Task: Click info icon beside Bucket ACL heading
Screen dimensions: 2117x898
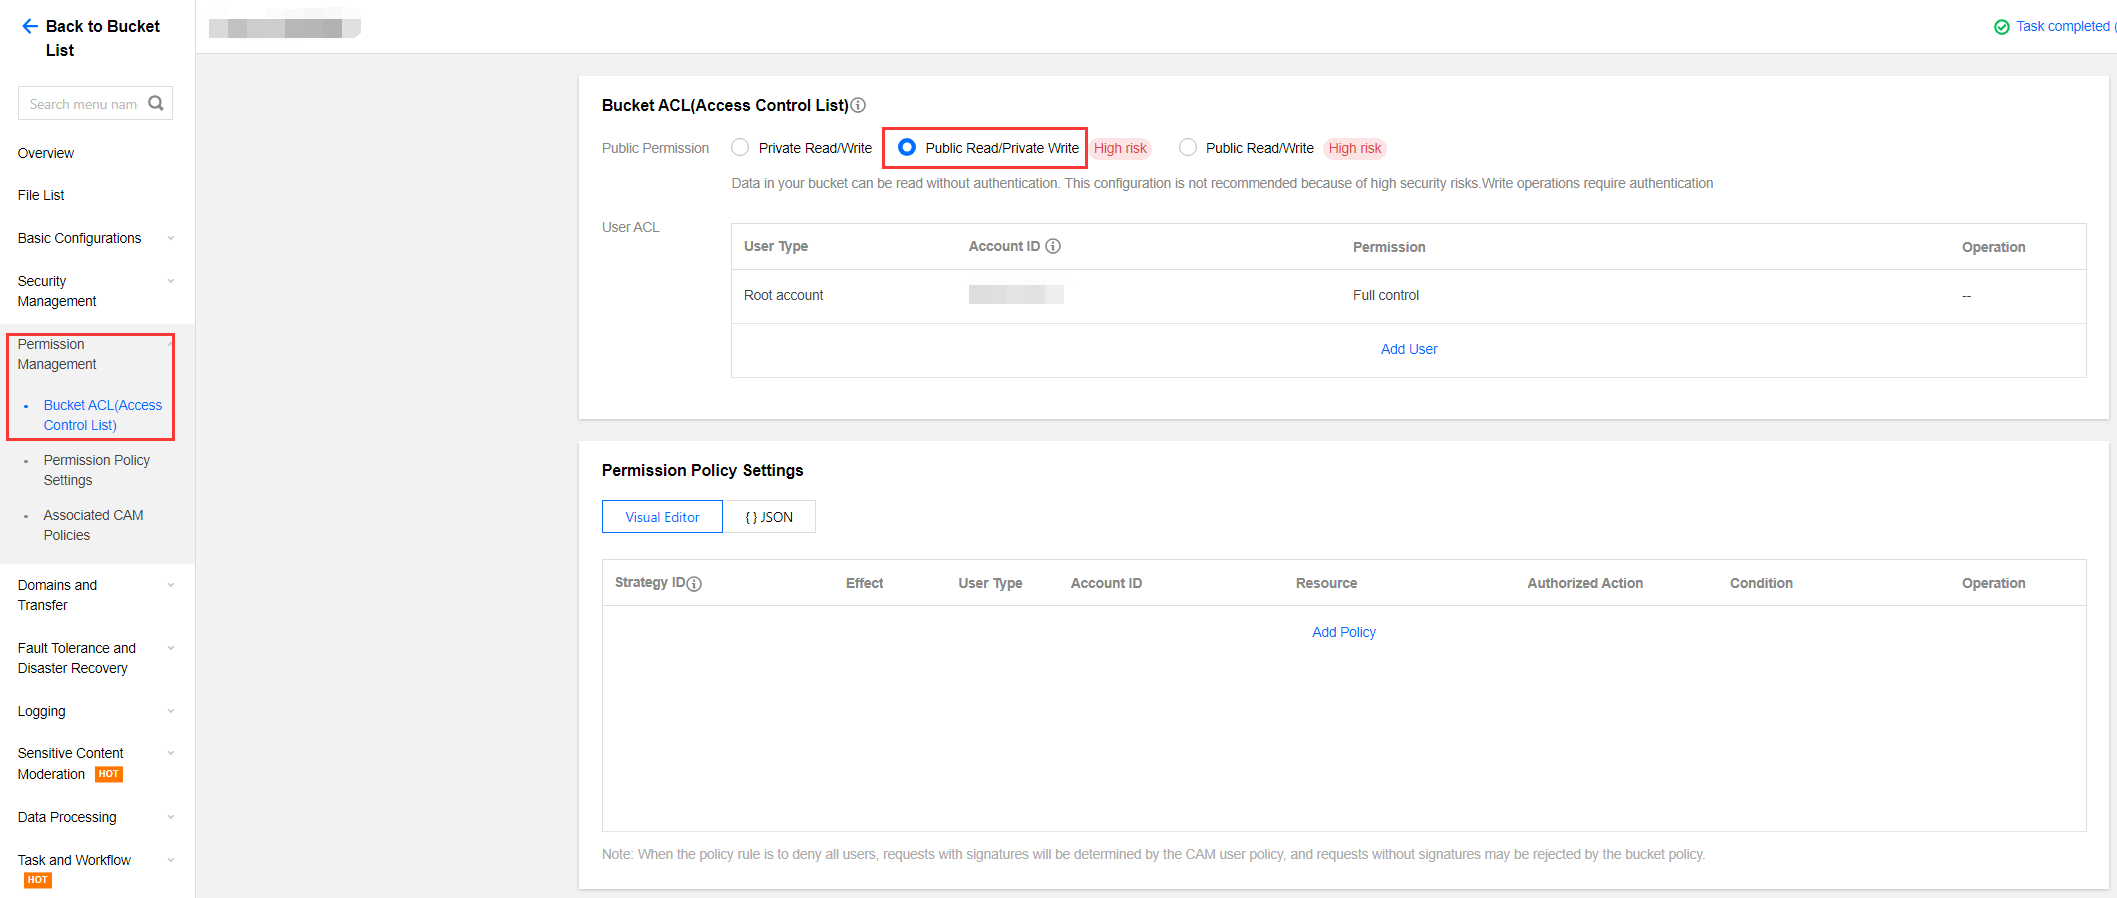Action: [x=858, y=105]
